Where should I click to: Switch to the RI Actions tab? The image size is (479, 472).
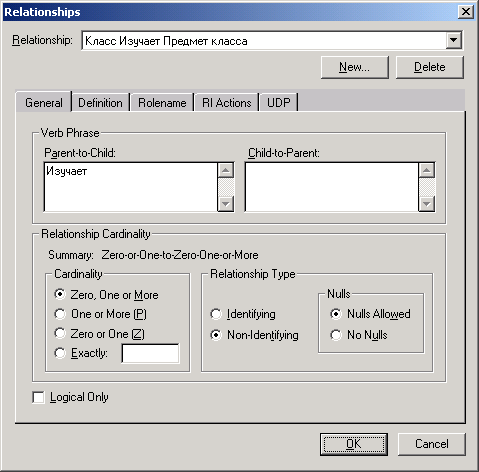tap(227, 102)
